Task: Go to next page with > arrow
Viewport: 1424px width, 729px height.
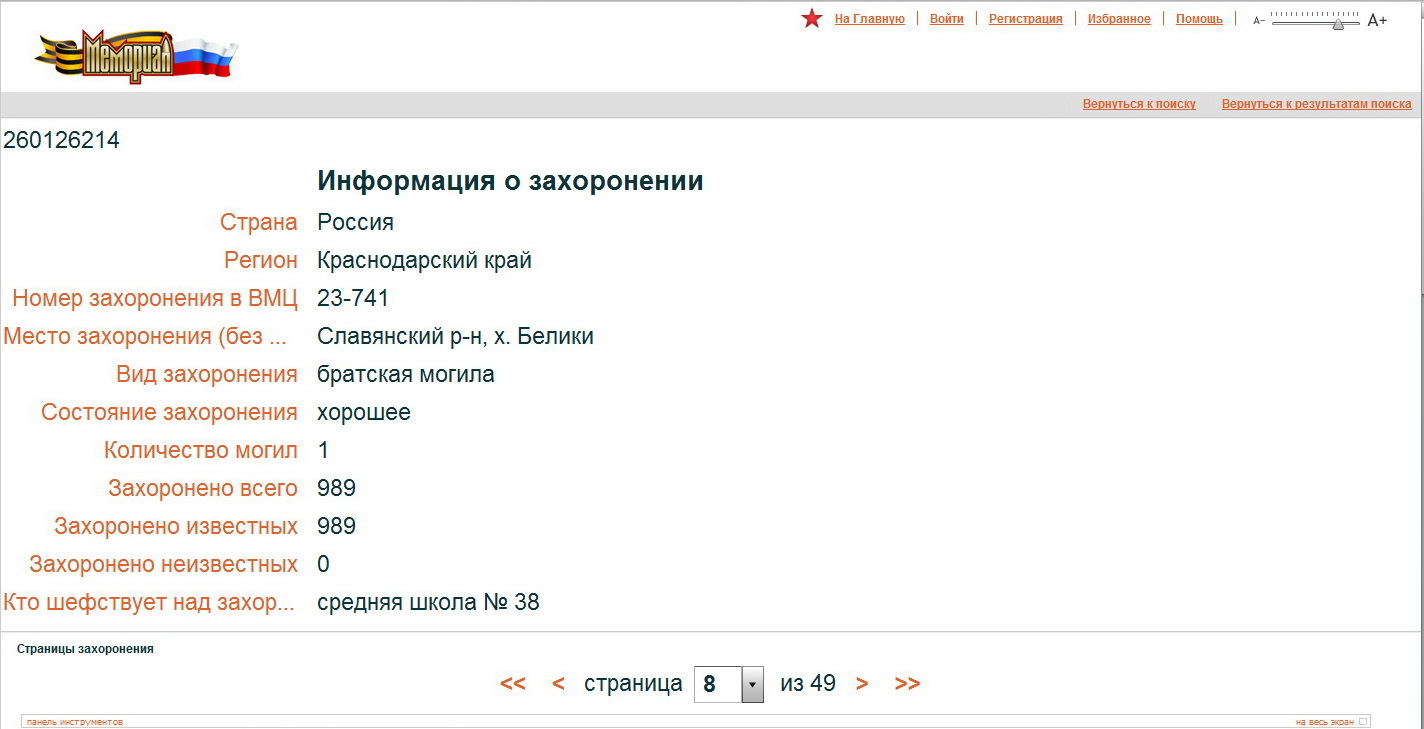Action: [x=862, y=684]
